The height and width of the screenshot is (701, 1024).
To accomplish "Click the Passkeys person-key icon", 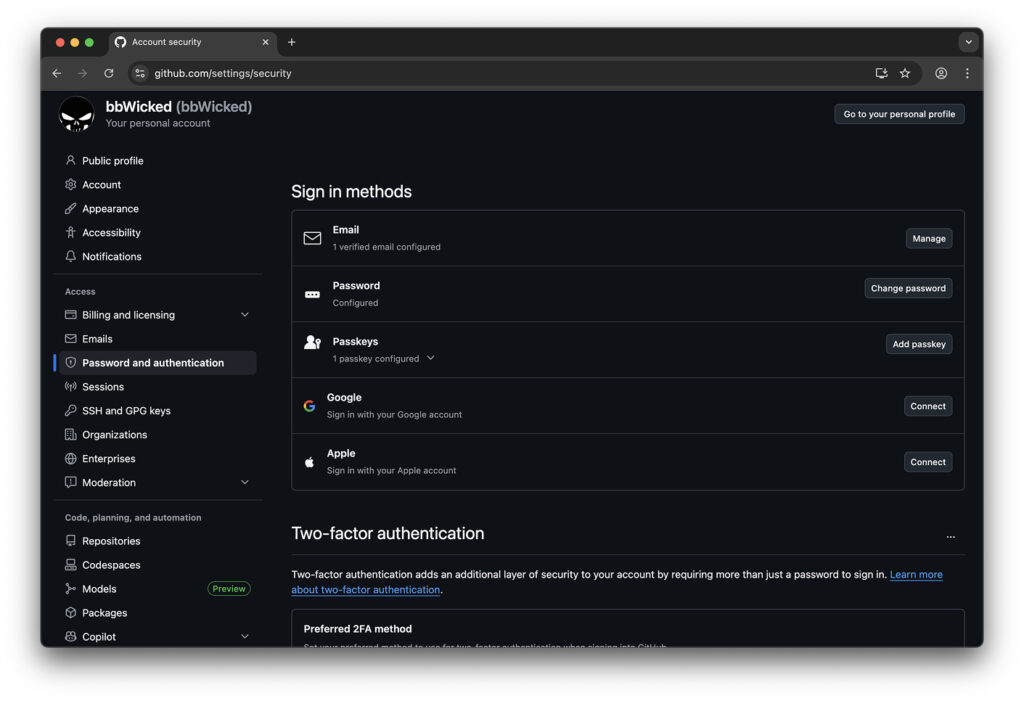I will (x=312, y=342).
